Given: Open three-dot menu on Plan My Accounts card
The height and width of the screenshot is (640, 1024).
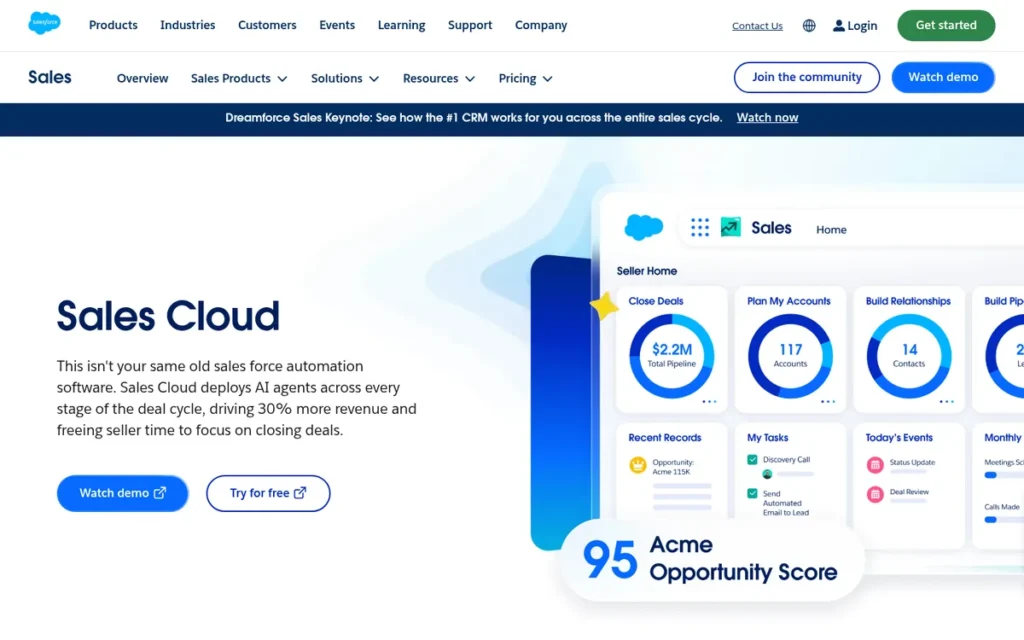Looking at the screenshot, I should tap(827, 402).
